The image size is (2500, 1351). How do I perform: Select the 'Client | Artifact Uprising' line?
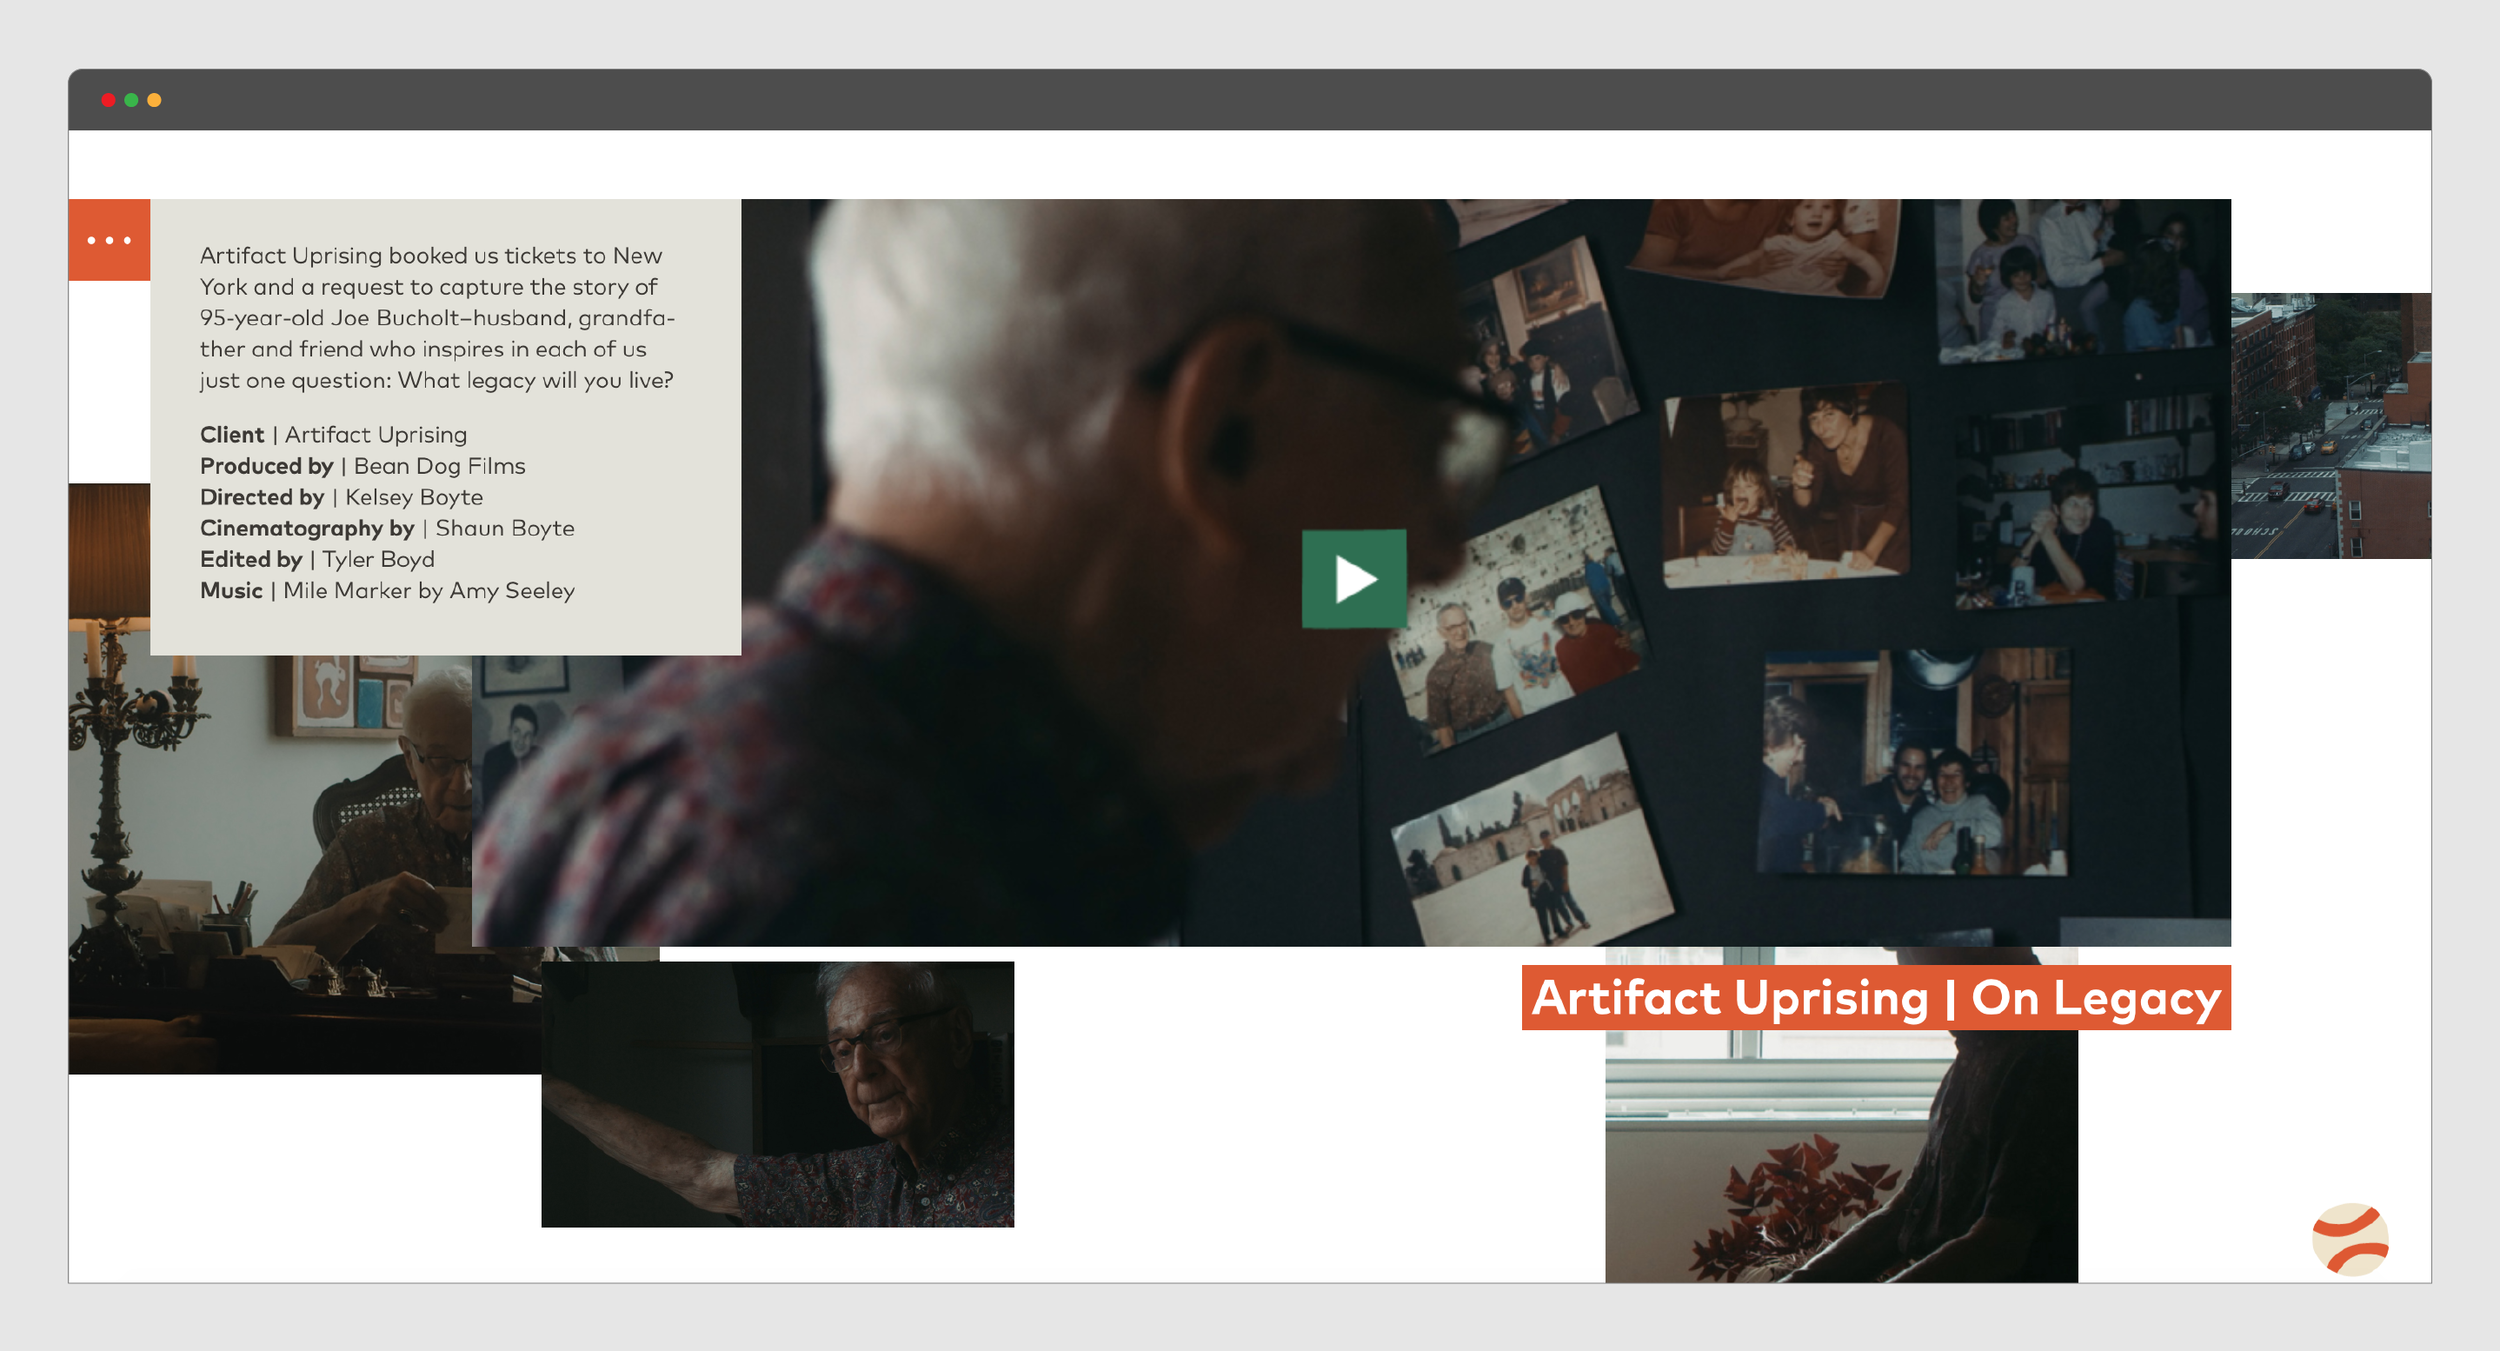(x=333, y=435)
